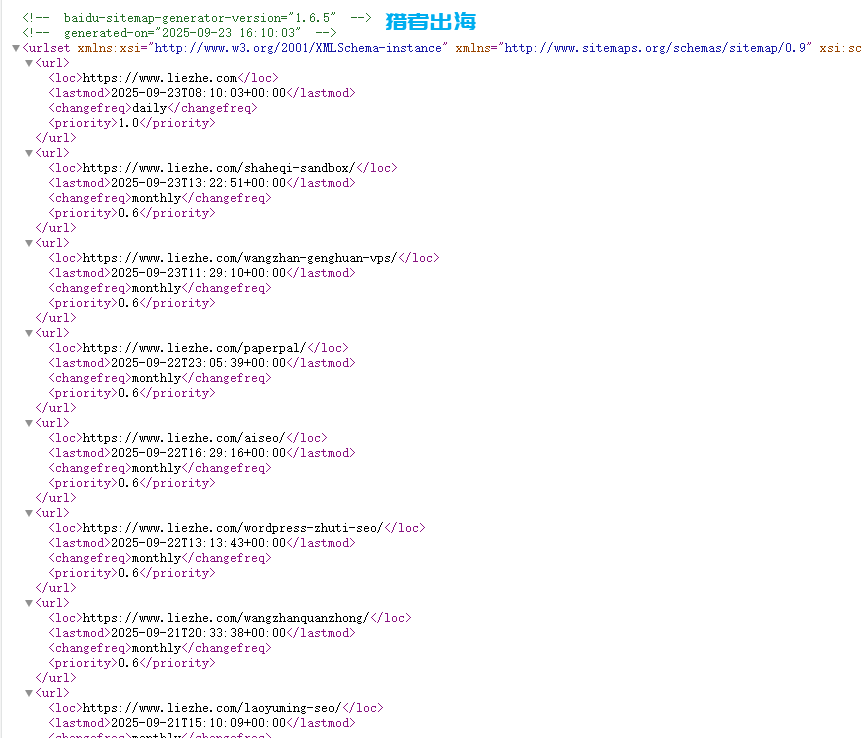Click the loc URL ending laoyuming-seo/

[x=212, y=708]
